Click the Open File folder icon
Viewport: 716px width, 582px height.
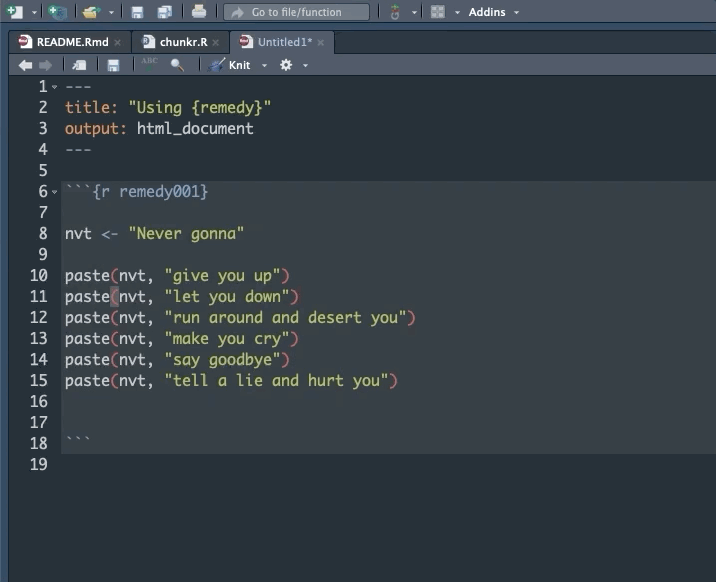point(91,12)
